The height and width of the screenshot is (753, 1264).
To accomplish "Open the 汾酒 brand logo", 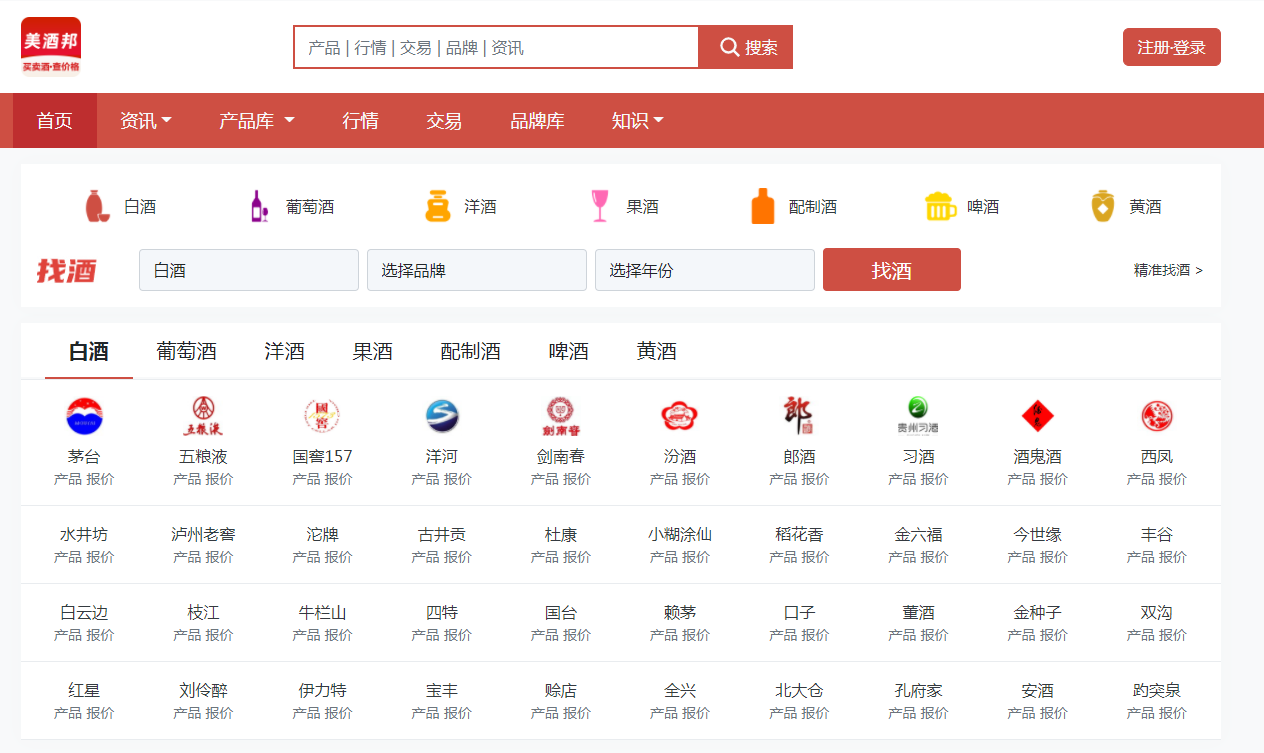I will tap(679, 416).
